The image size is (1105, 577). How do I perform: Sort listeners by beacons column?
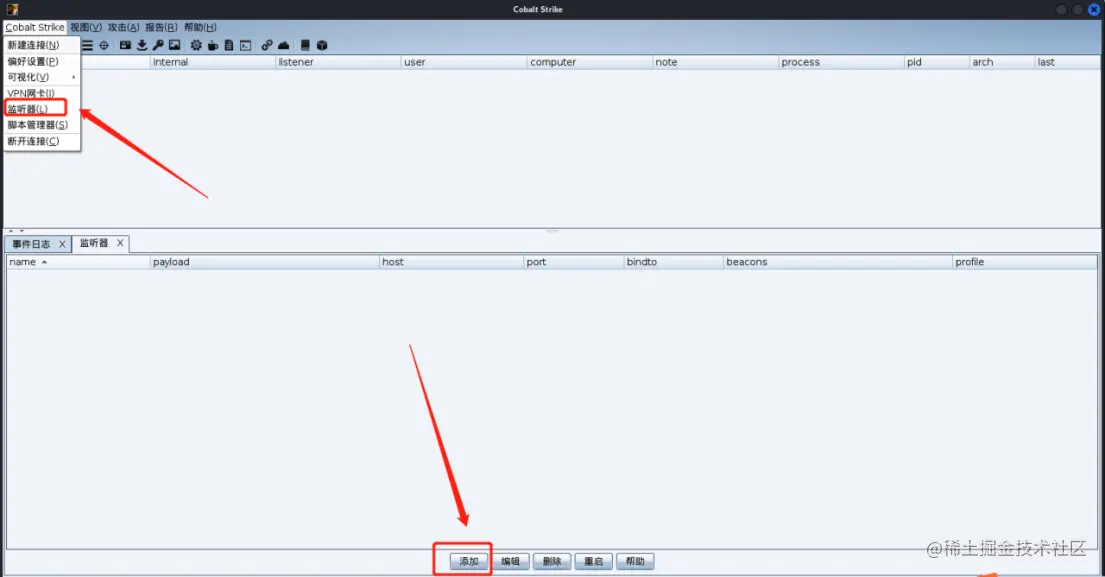pos(838,262)
